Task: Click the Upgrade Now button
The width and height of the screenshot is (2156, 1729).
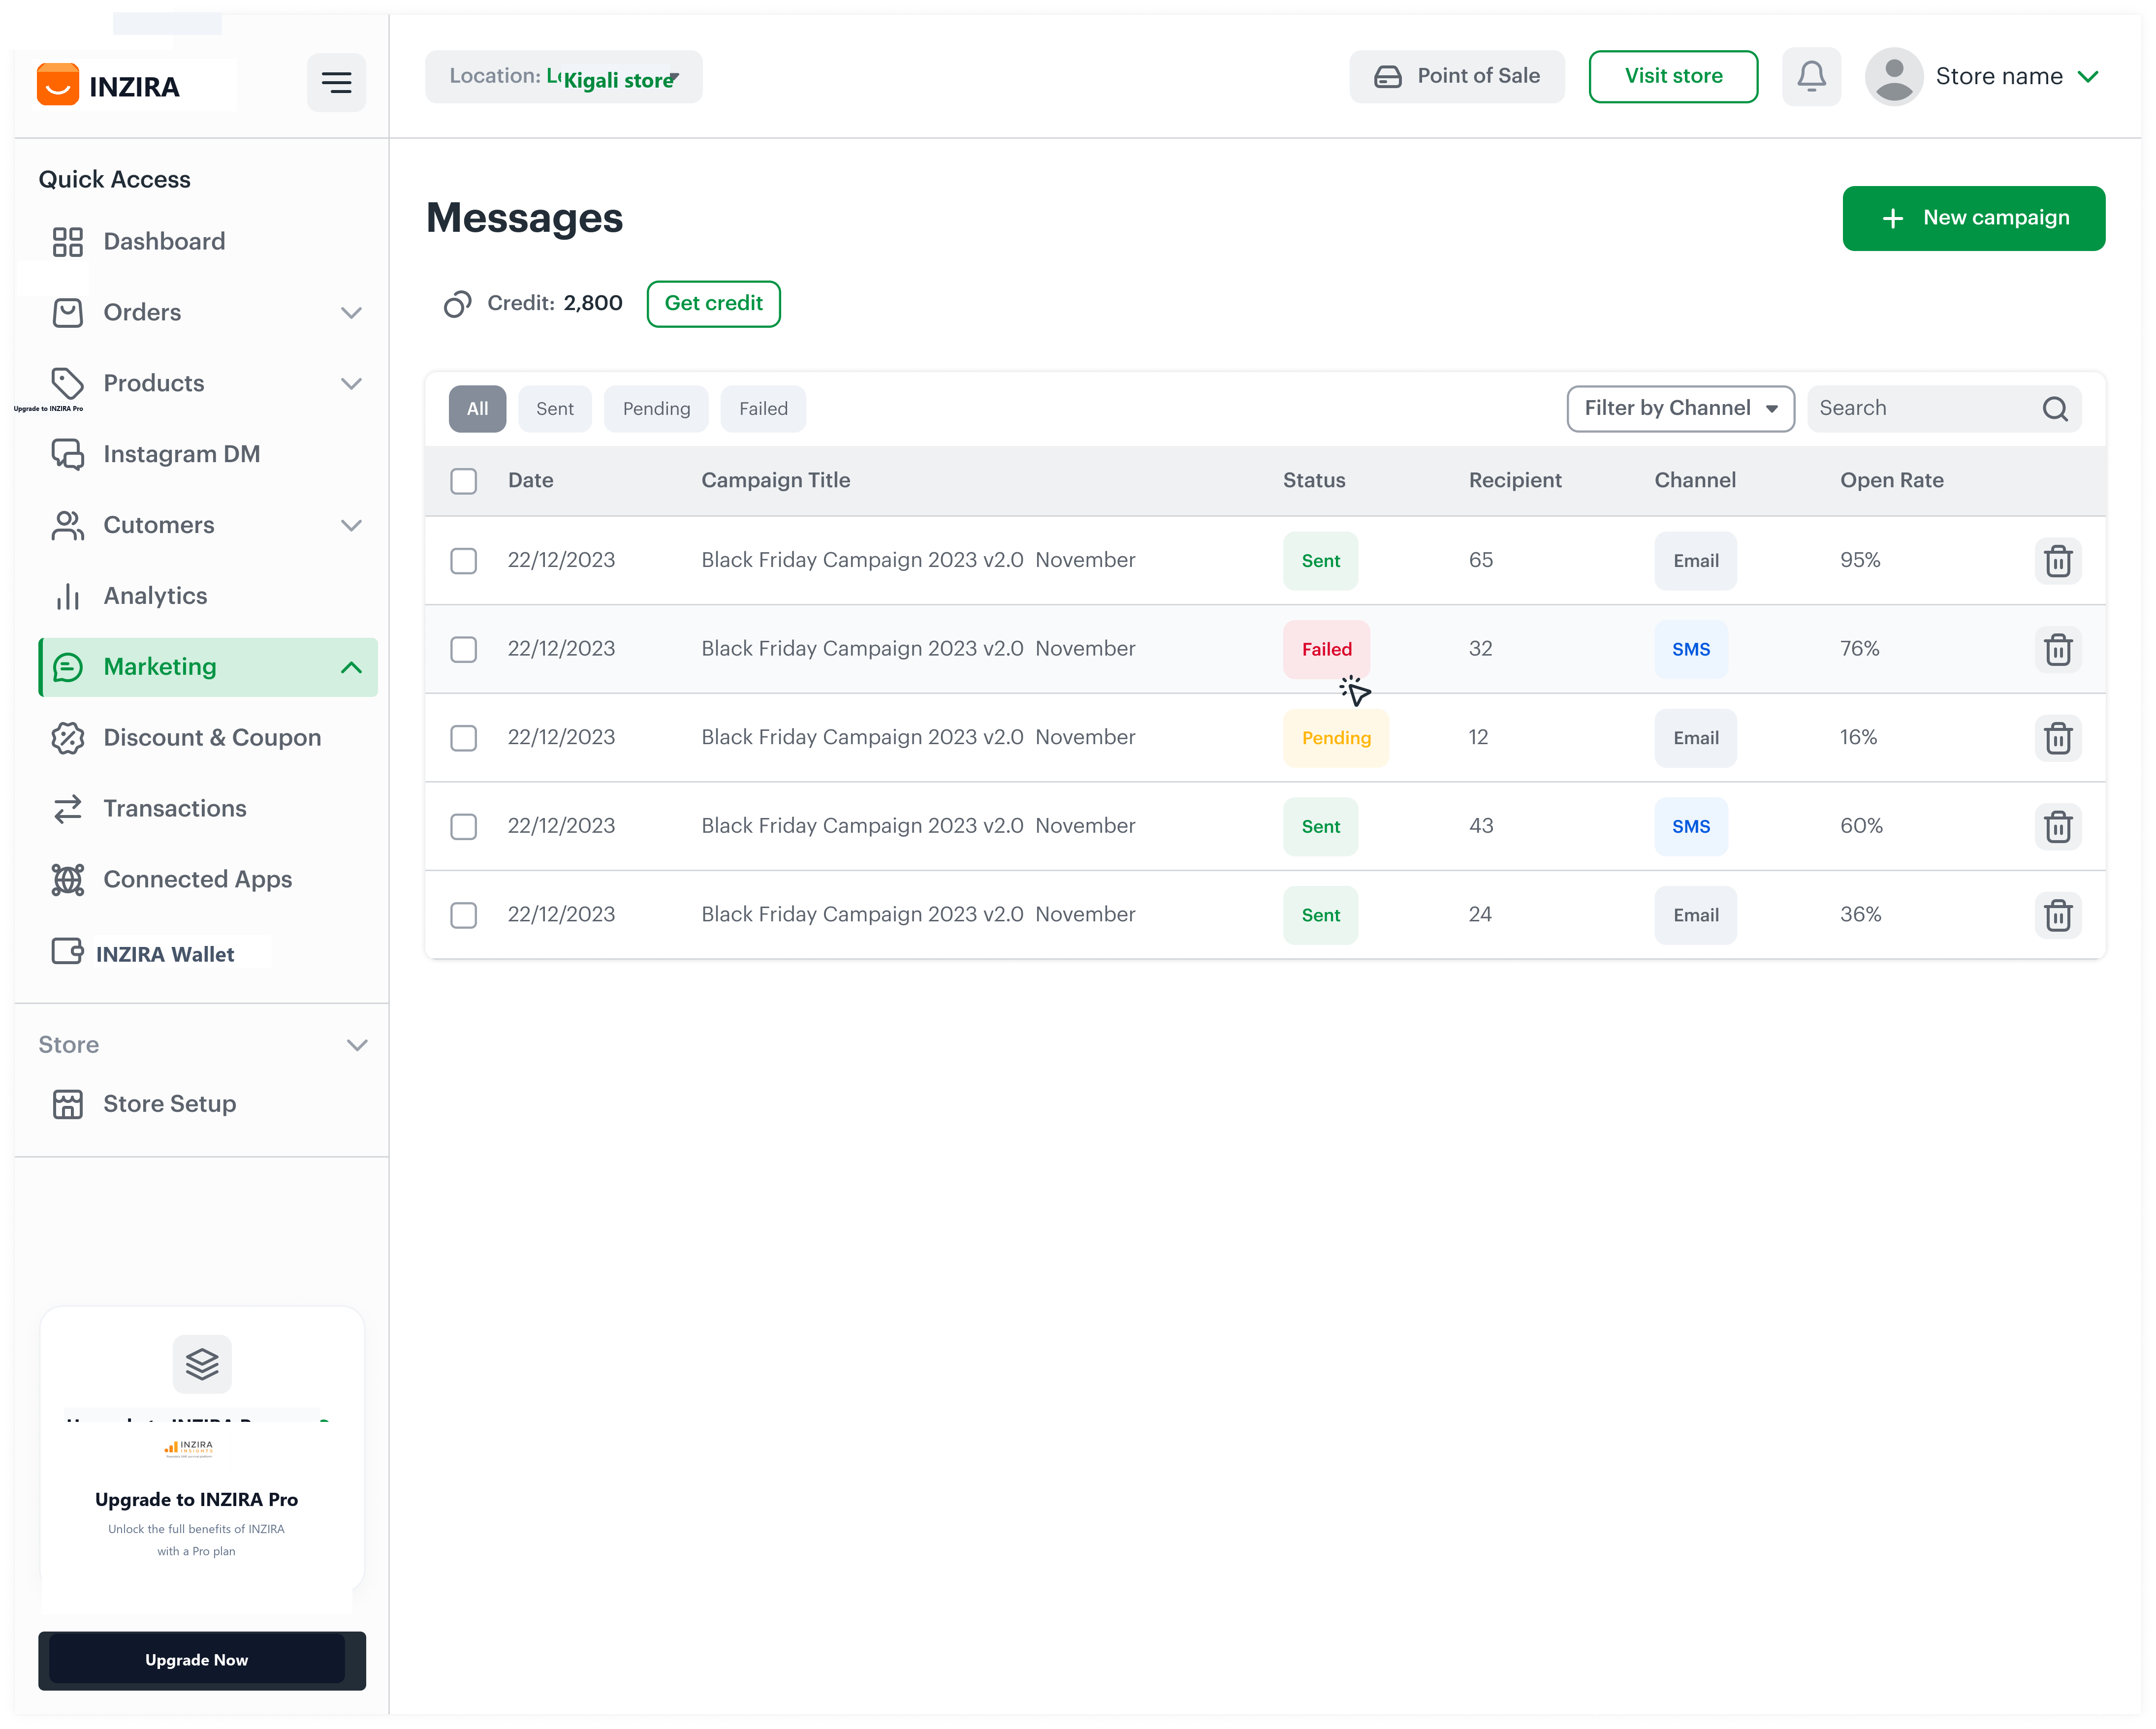Action: click(201, 1660)
